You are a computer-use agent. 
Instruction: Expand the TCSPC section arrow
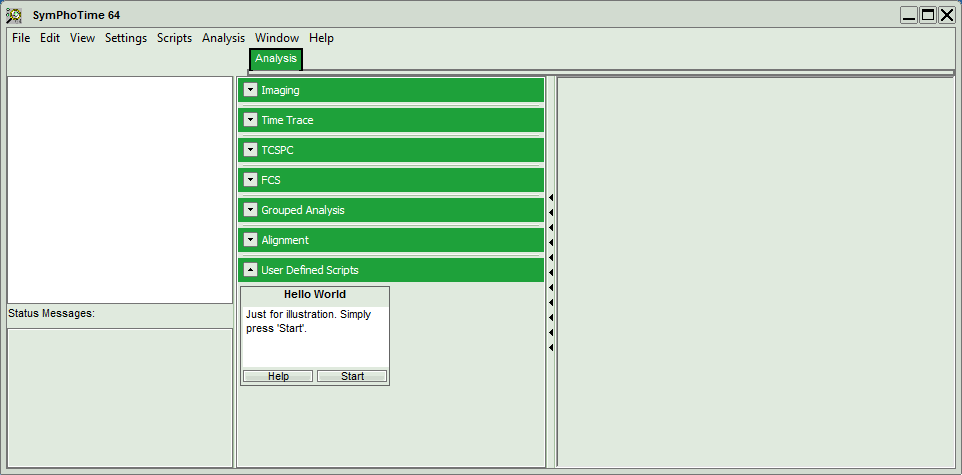pos(250,150)
